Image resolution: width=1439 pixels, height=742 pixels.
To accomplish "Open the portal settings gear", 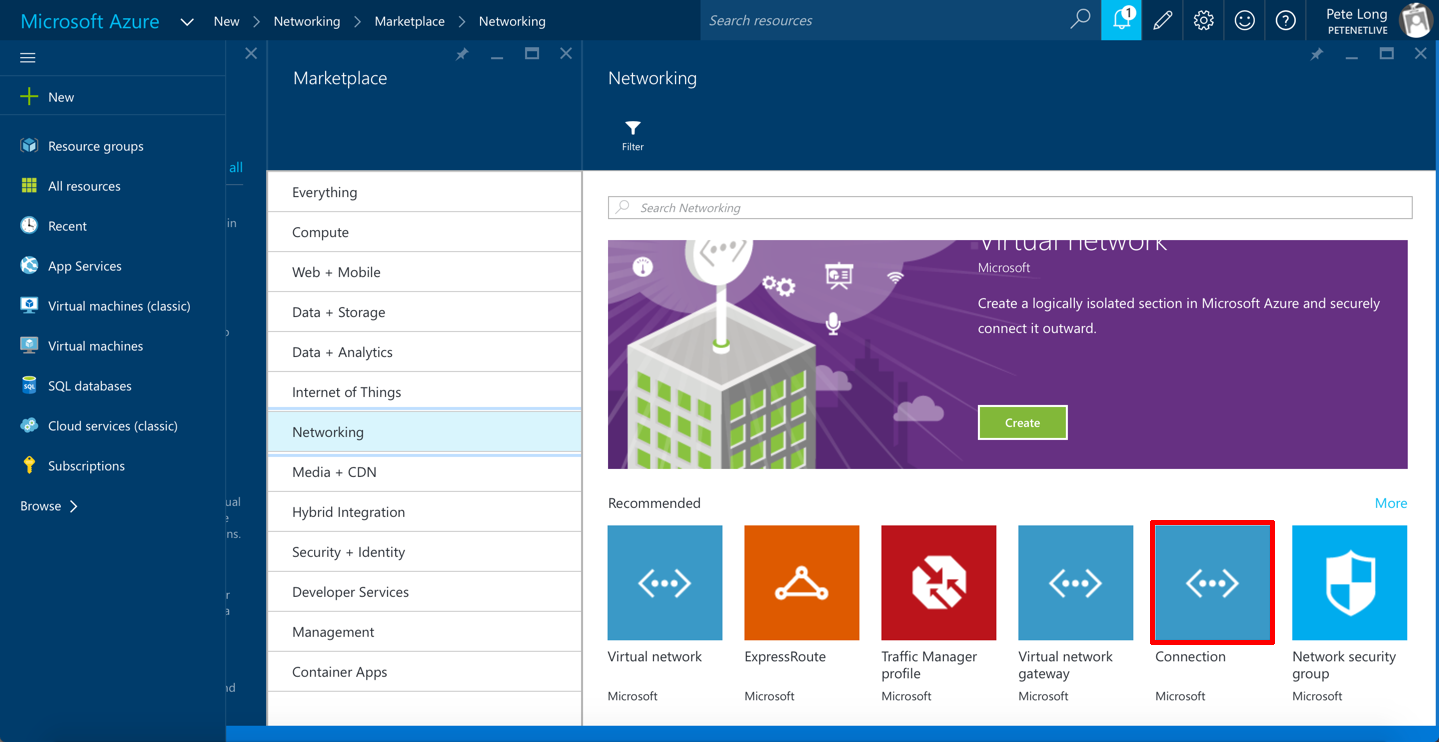I will pos(1203,20).
